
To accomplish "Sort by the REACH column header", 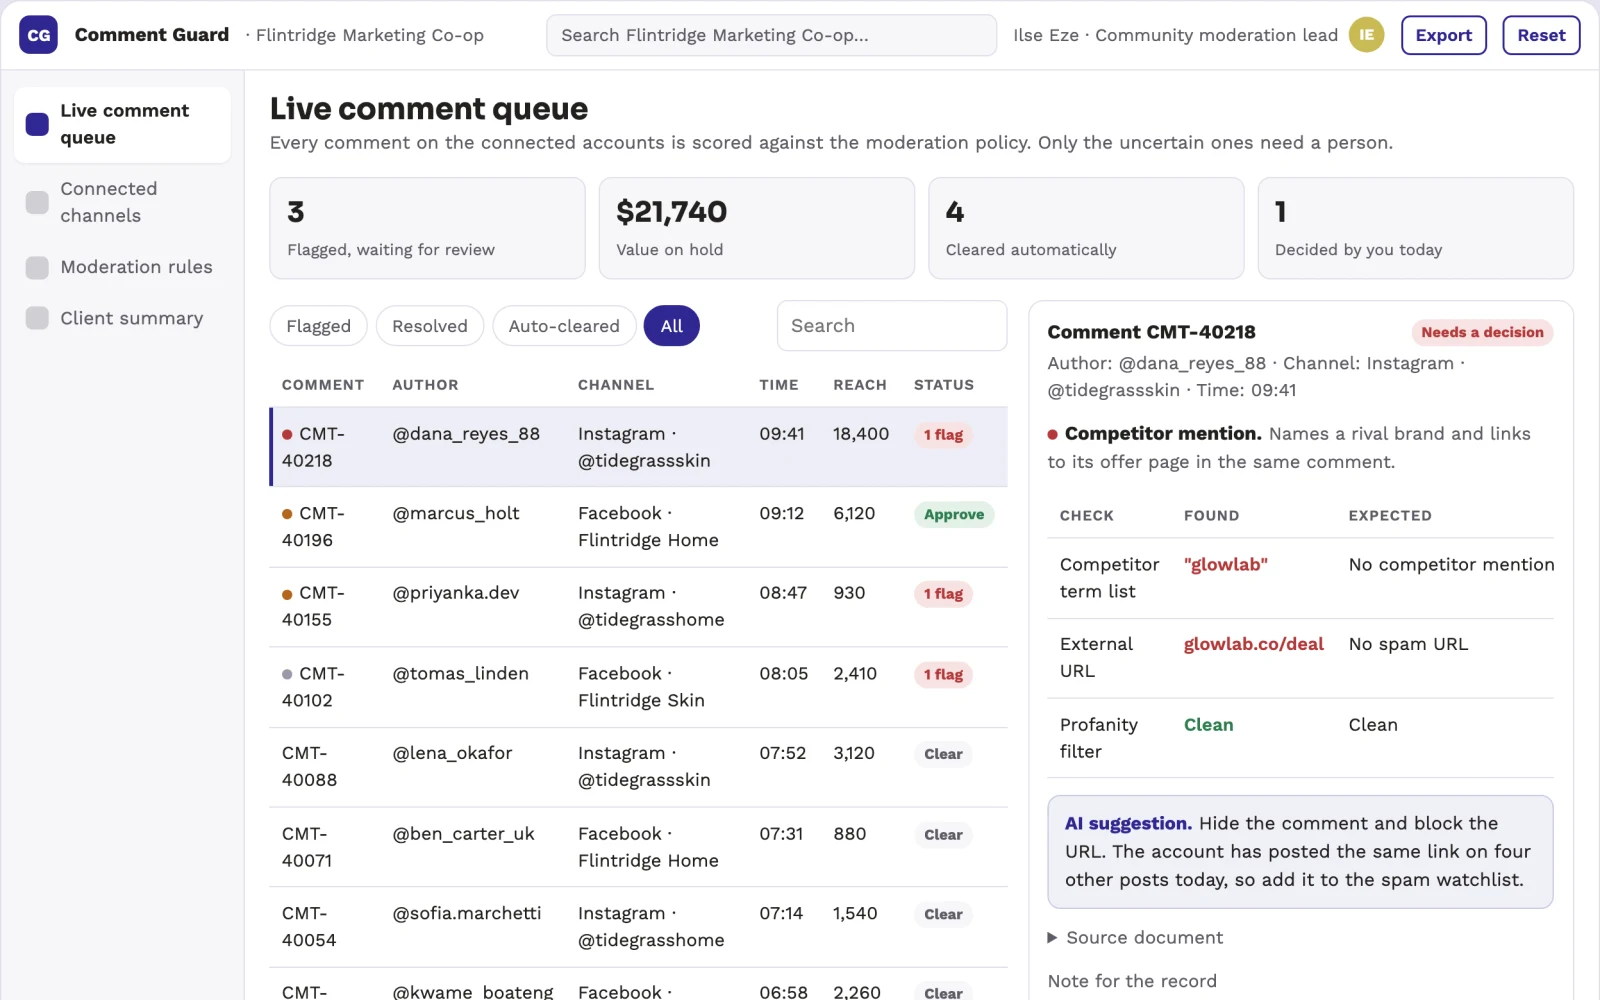I will coord(859,385).
